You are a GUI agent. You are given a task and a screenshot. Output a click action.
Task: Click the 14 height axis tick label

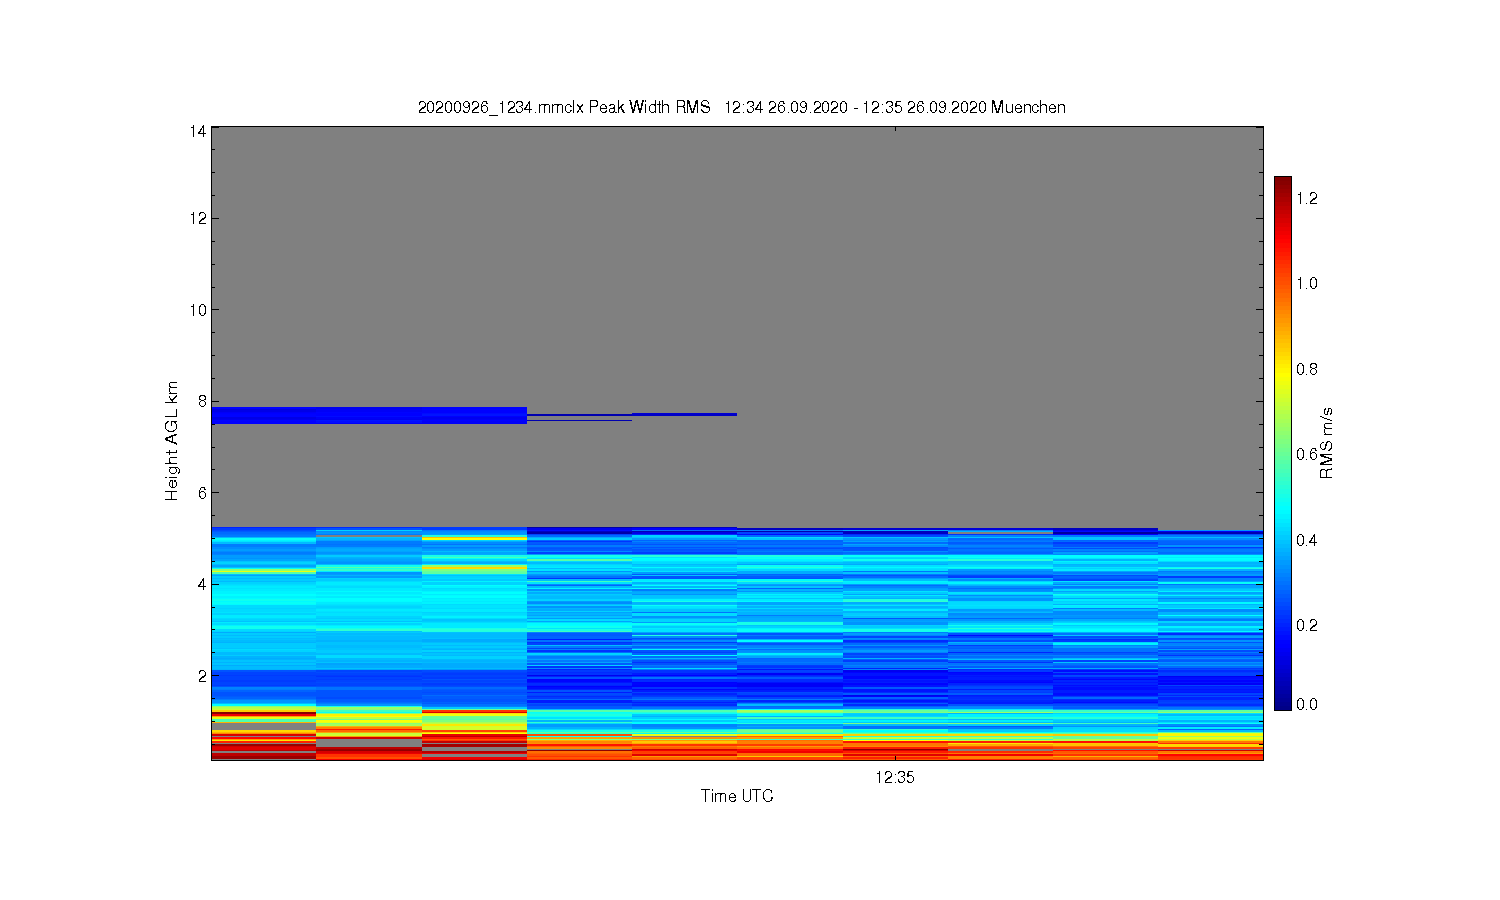pos(198,131)
